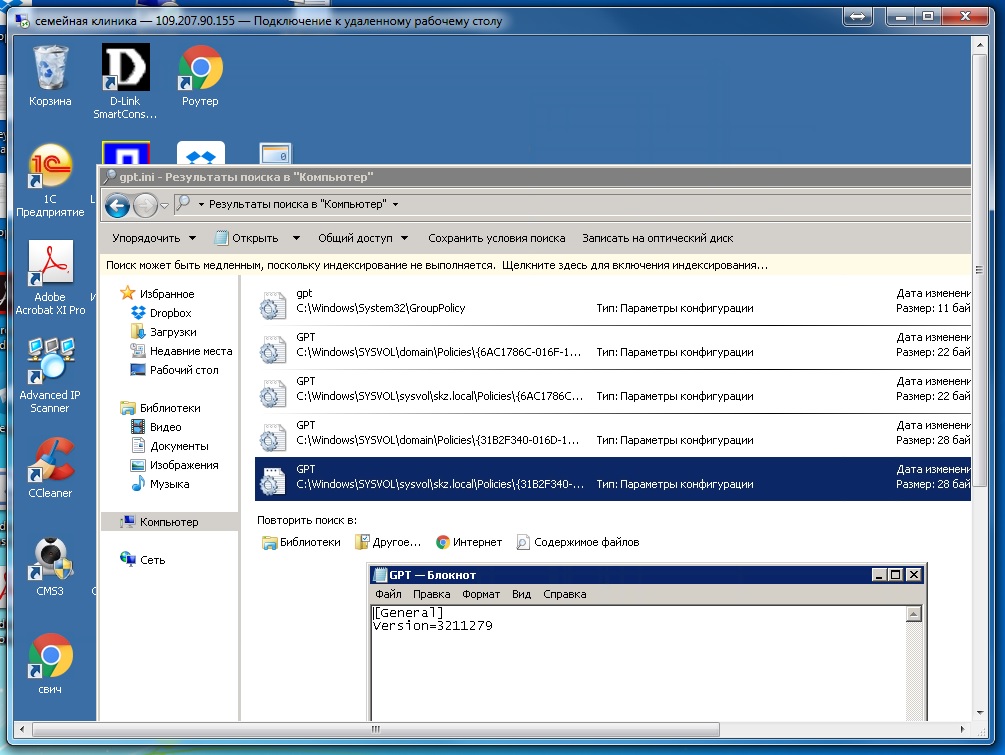
Task: Open Изображения library
Action: pos(174,465)
